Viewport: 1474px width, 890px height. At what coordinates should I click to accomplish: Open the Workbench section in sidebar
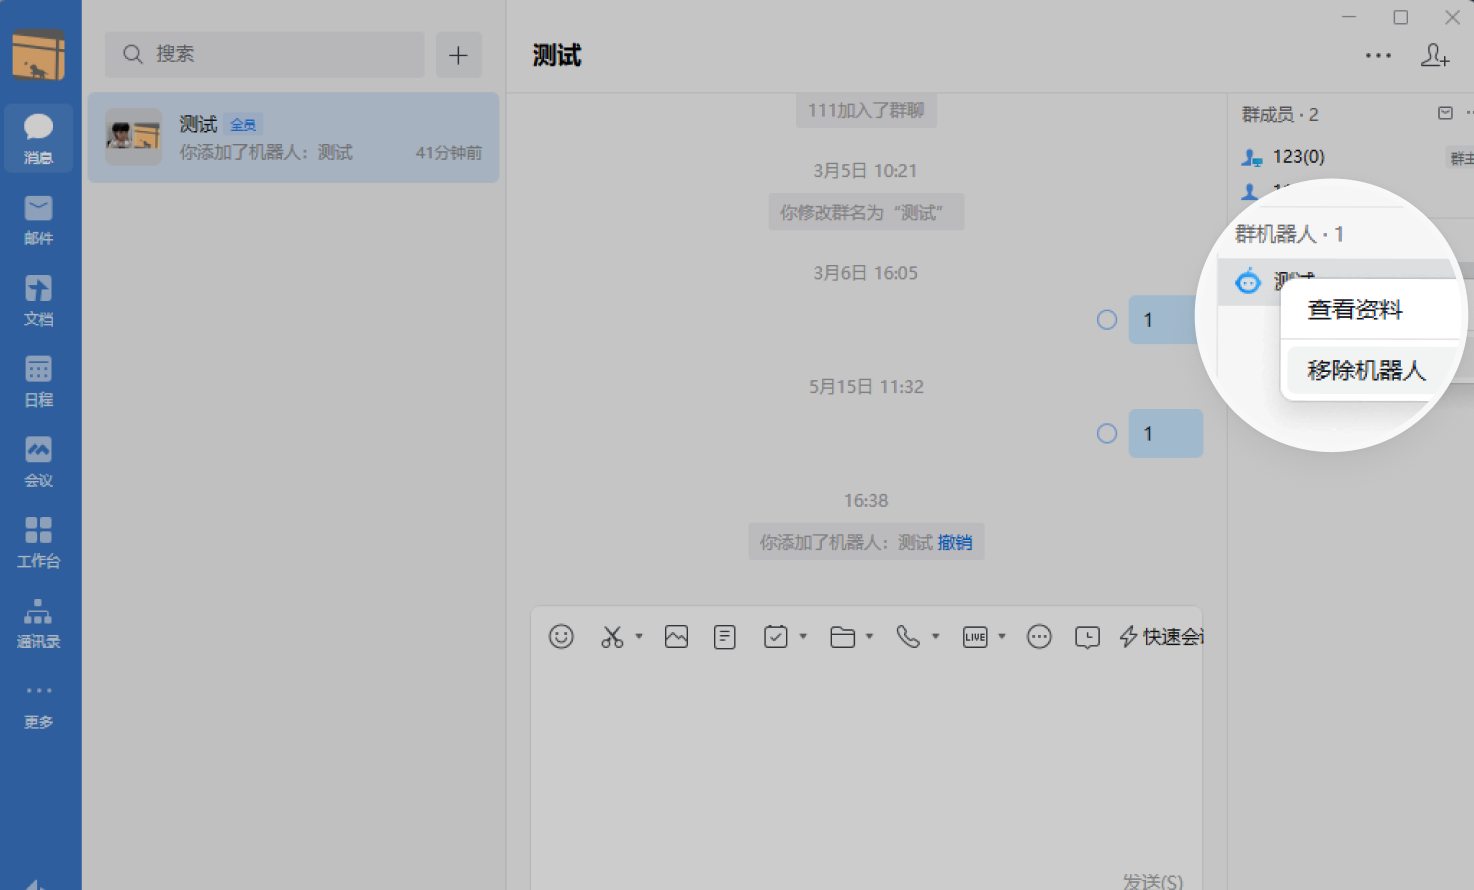click(x=38, y=542)
